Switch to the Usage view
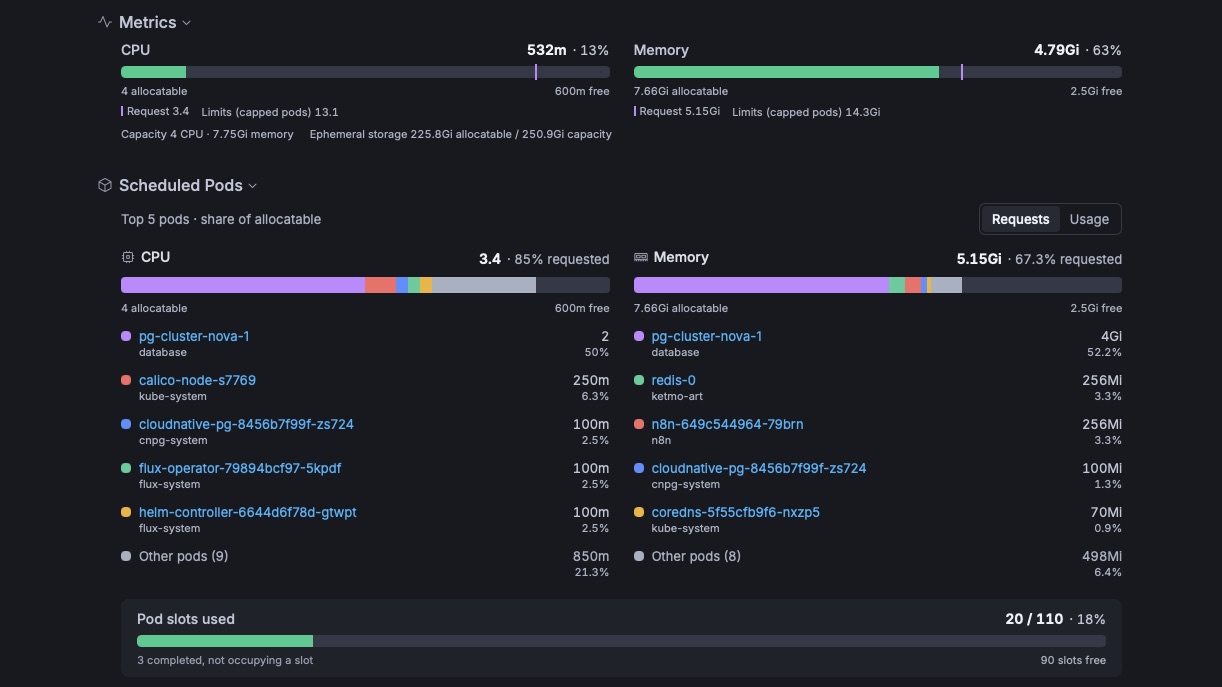The width and height of the screenshot is (1222, 687). tap(1089, 219)
